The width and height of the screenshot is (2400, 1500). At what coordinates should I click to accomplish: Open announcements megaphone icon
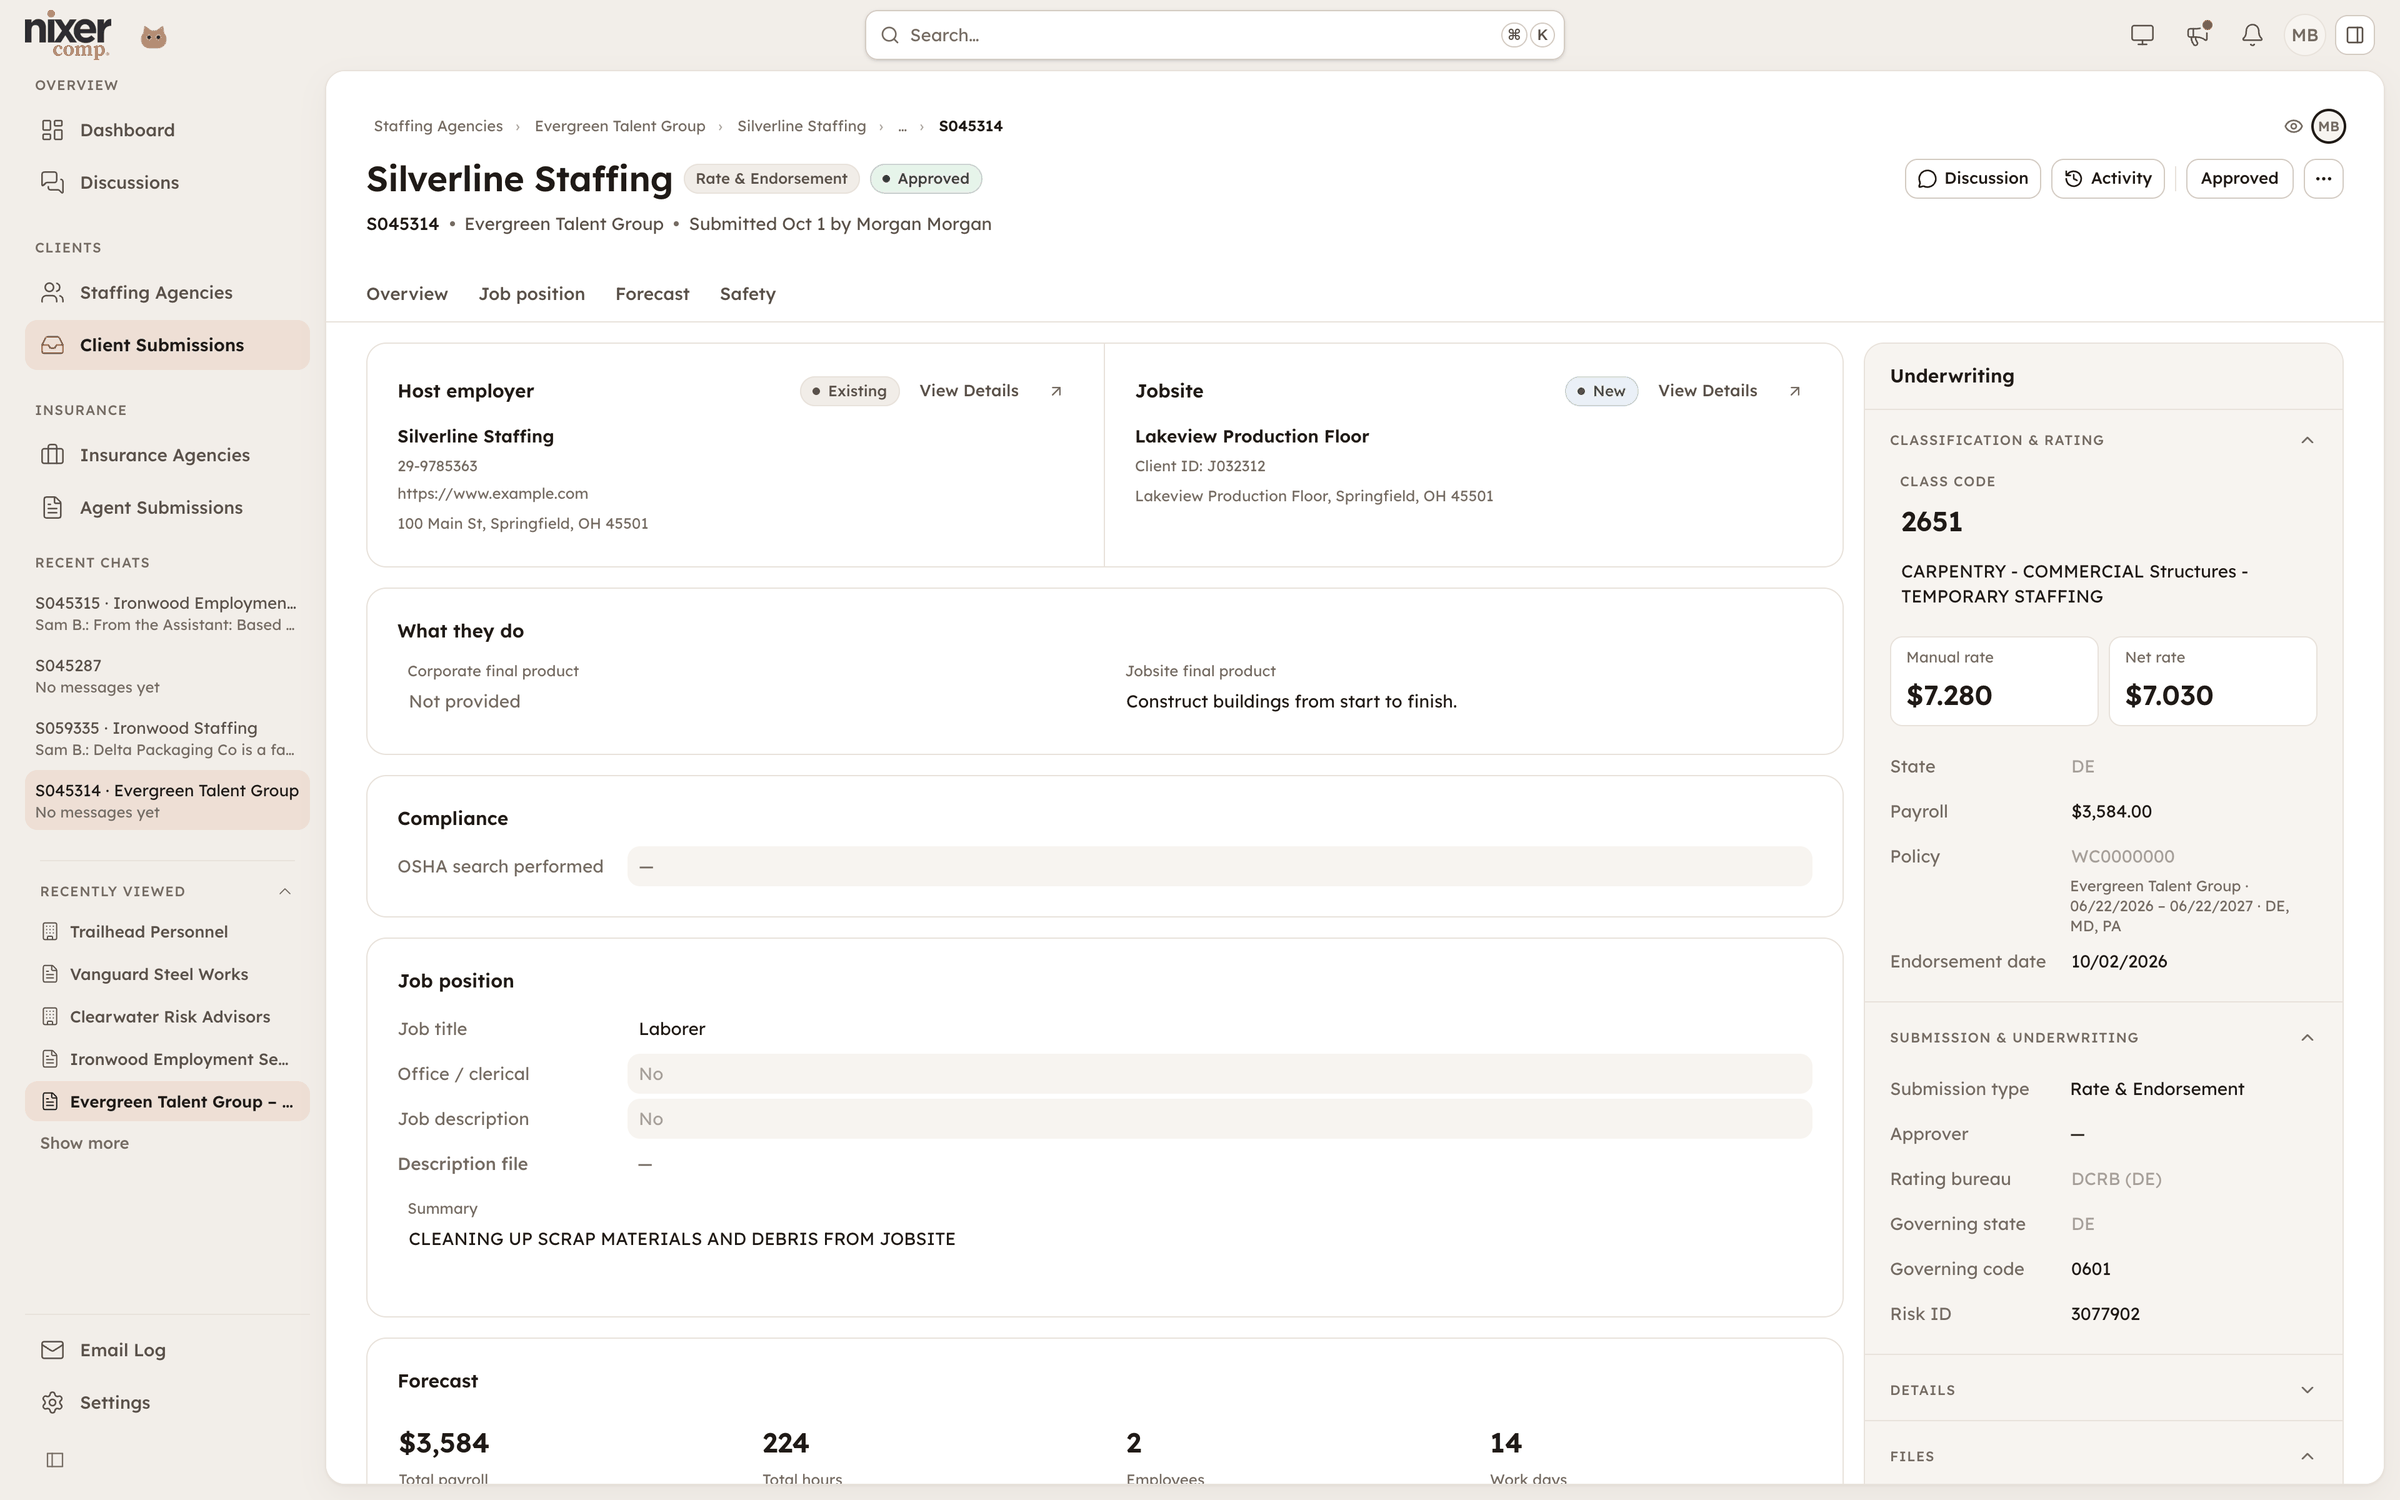click(2197, 35)
